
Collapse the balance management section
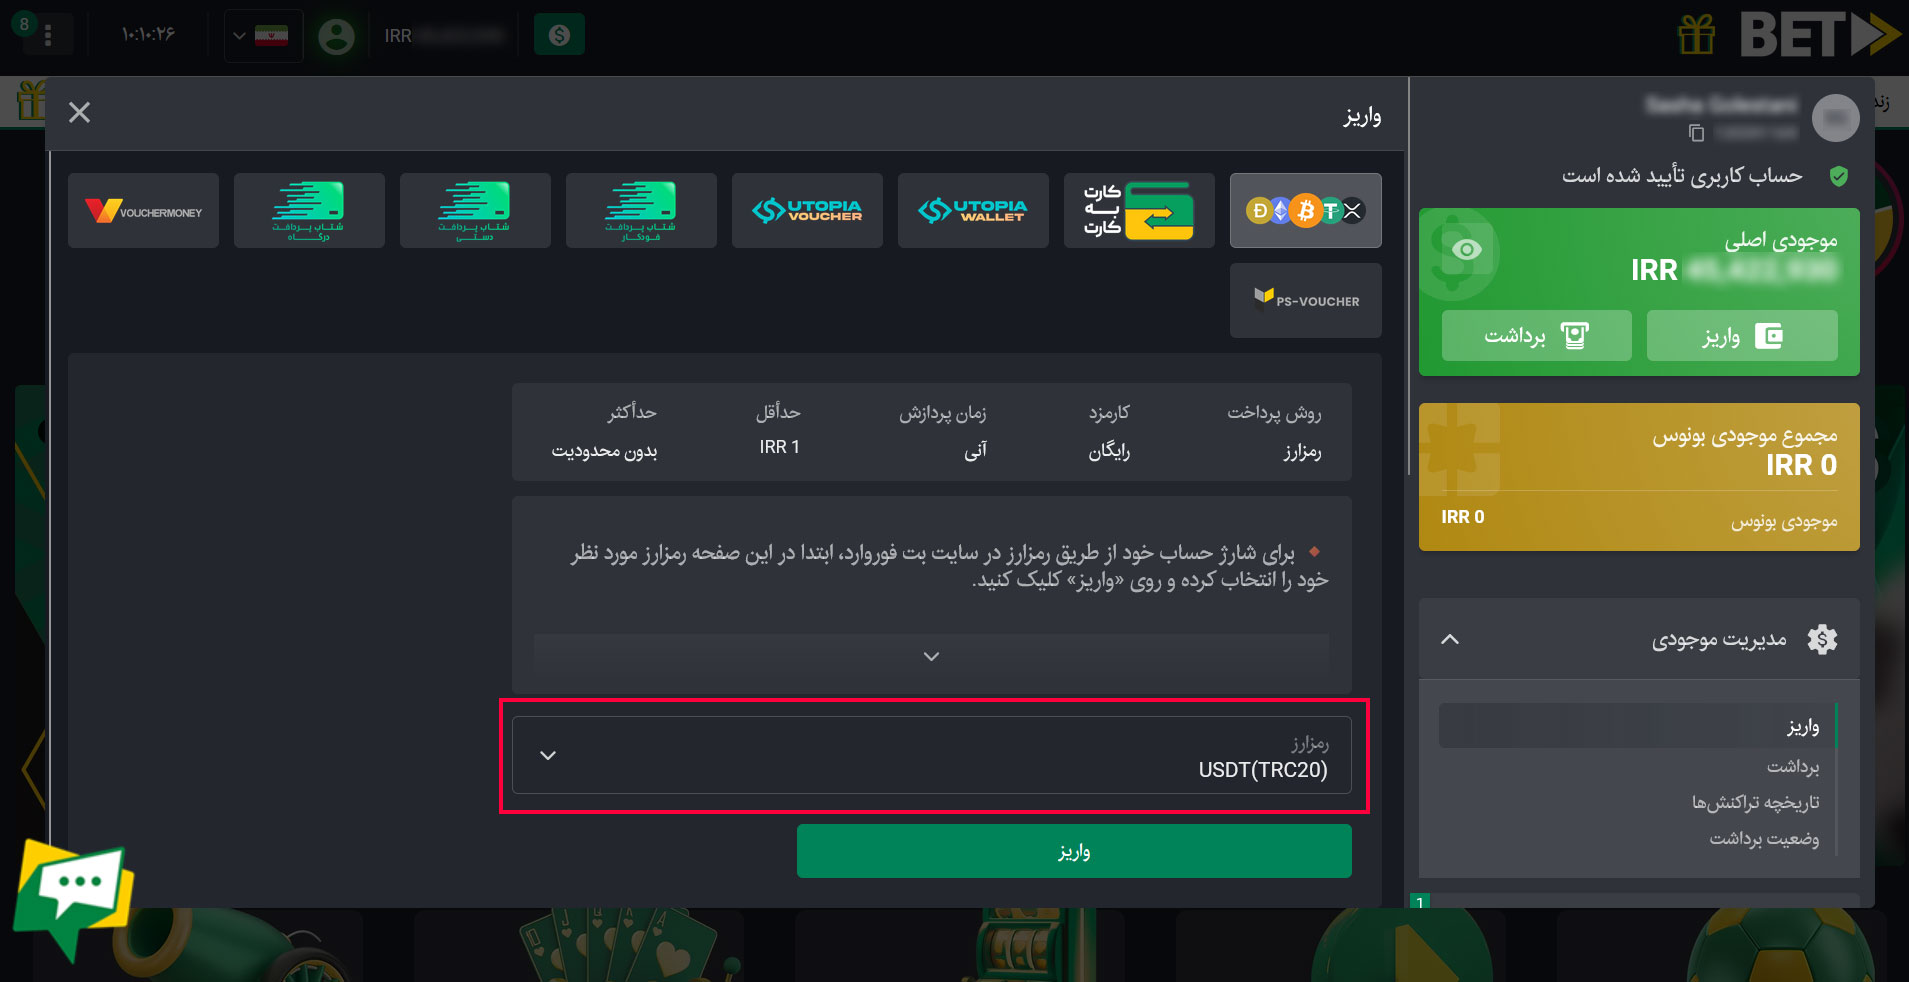[1450, 639]
